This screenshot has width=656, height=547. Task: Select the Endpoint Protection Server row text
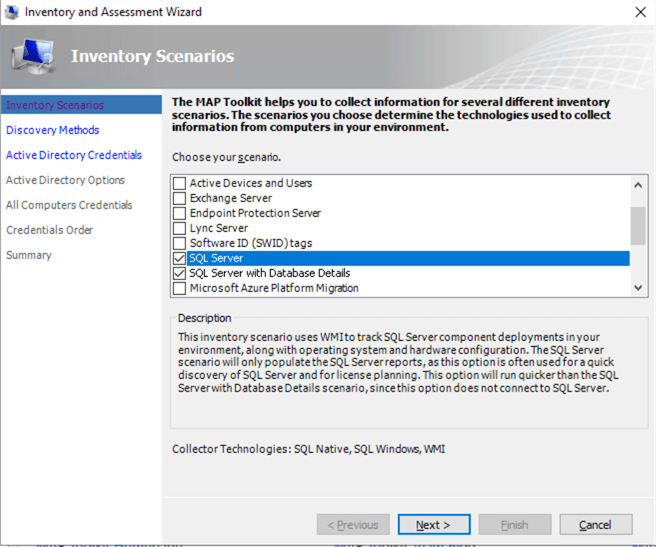tap(255, 213)
